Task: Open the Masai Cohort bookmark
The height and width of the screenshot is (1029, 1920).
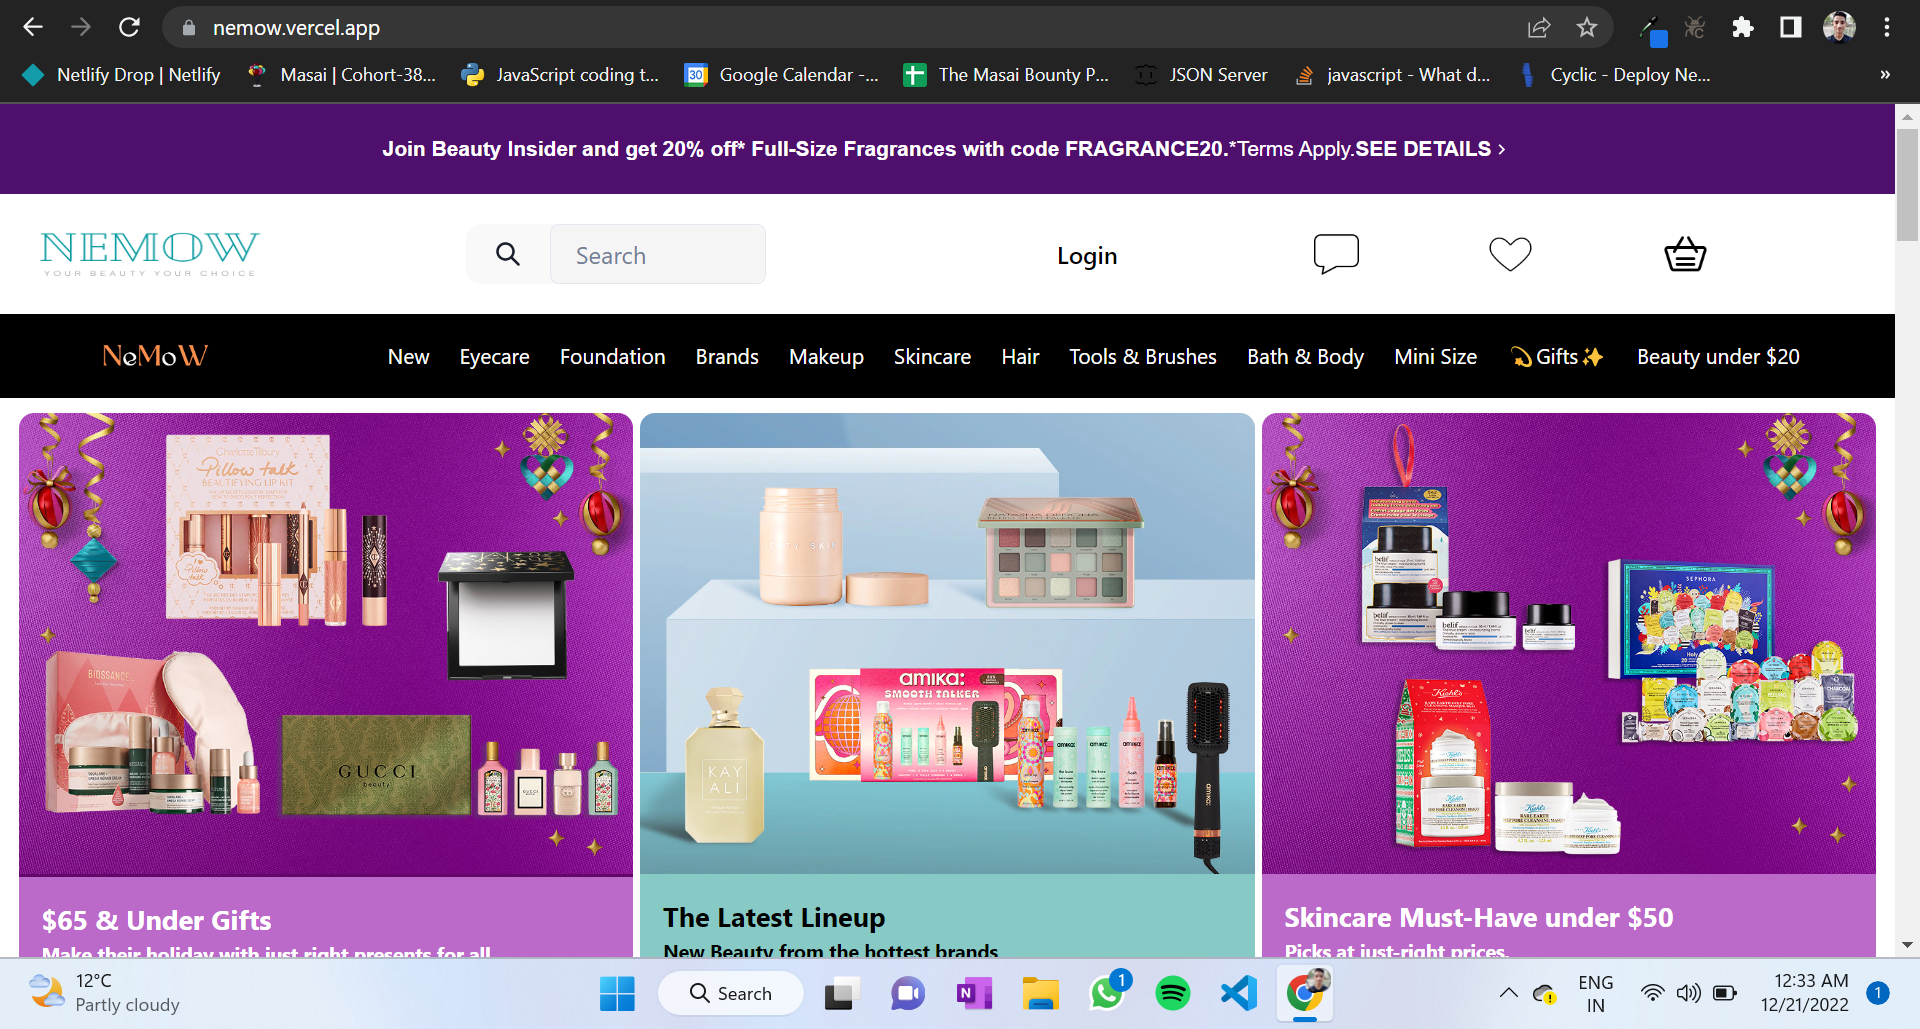Action: coord(342,74)
